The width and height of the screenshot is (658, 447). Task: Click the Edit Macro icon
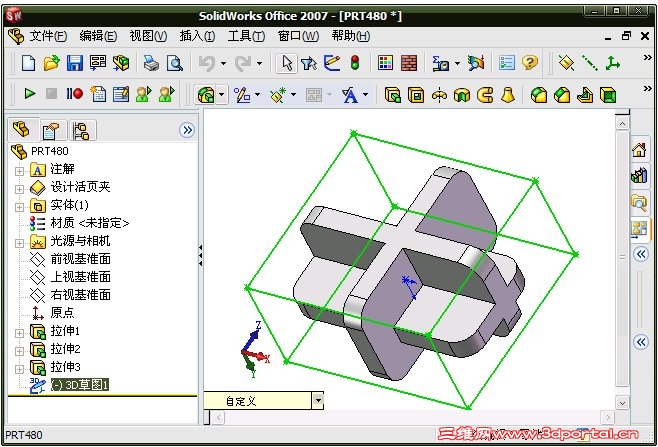tap(121, 94)
